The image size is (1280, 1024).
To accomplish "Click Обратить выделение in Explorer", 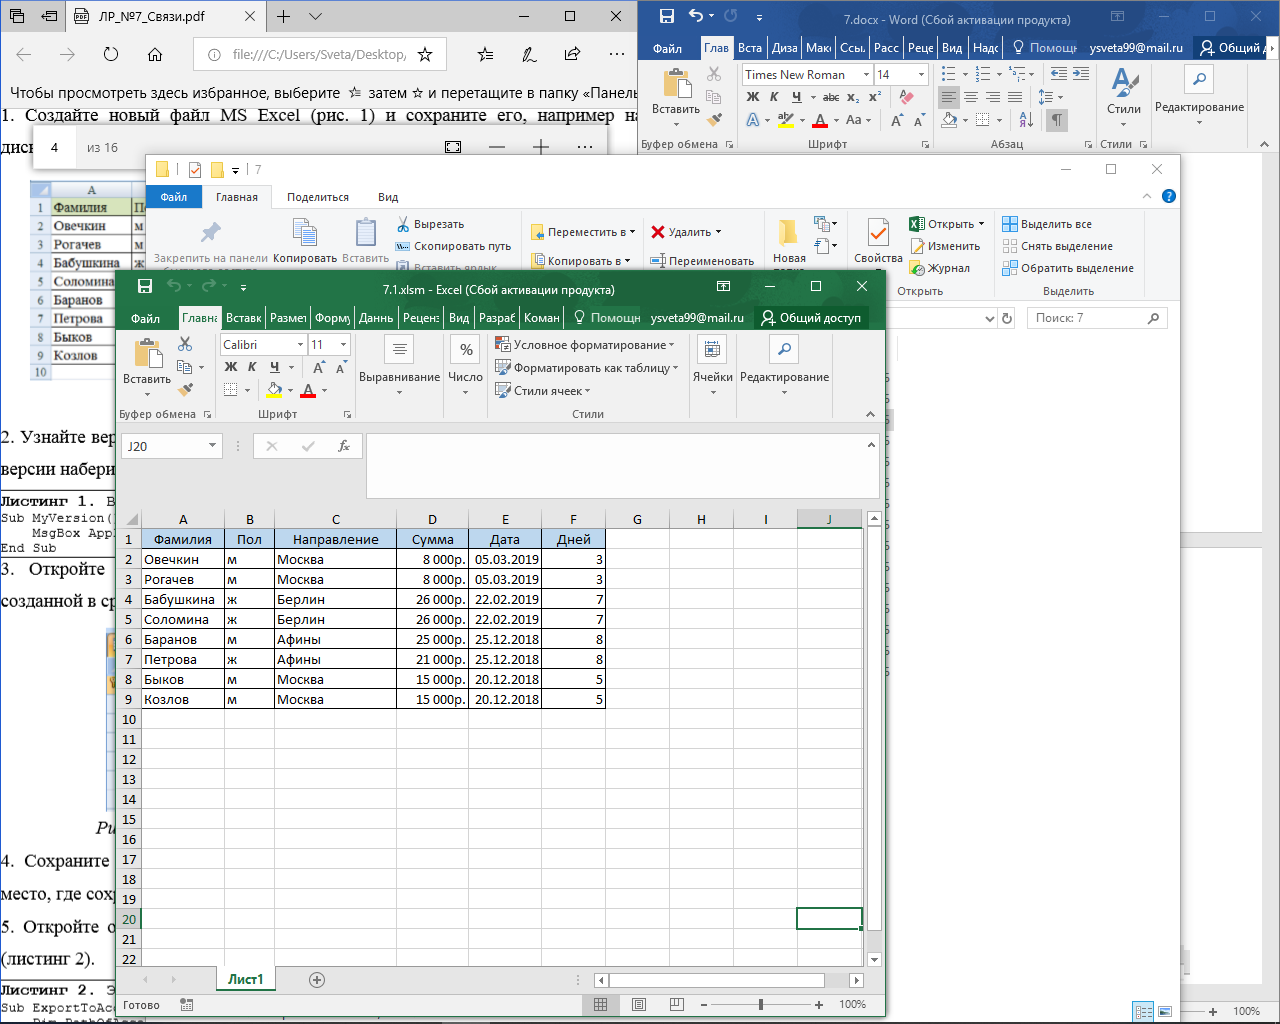I will coord(1068,268).
